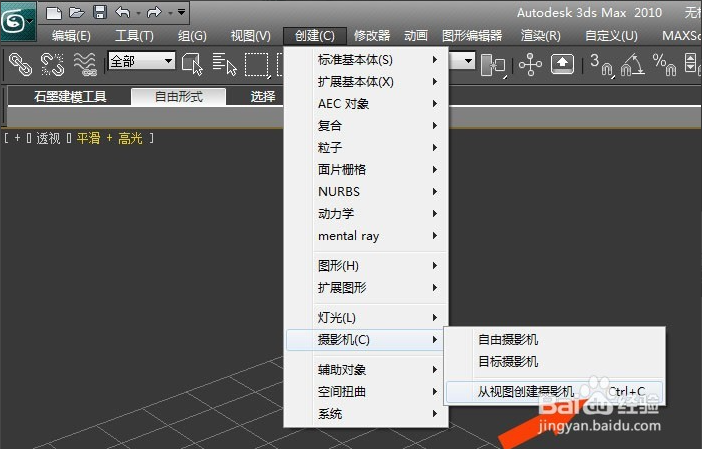702x449 pixels.
Task: Create a new scene from quick toolbar
Action: [53, 13]
